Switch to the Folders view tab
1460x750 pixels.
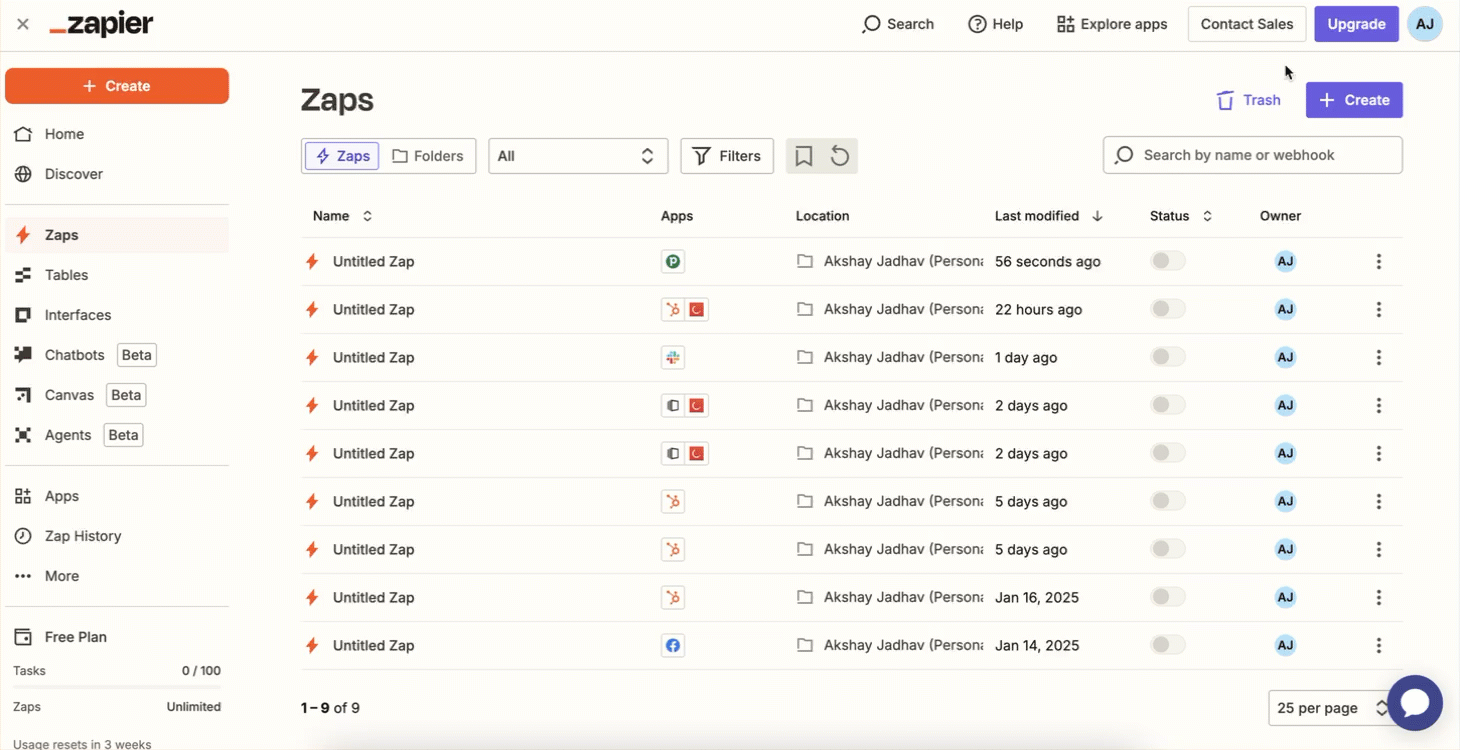click(428, 156)
